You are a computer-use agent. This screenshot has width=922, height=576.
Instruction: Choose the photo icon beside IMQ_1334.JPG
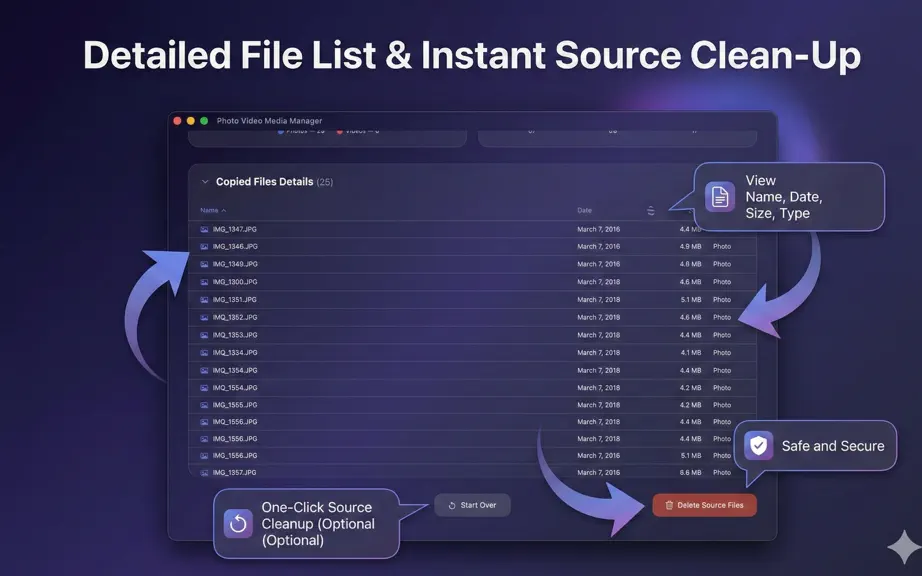pyautogui.click(x=204, y=353)
